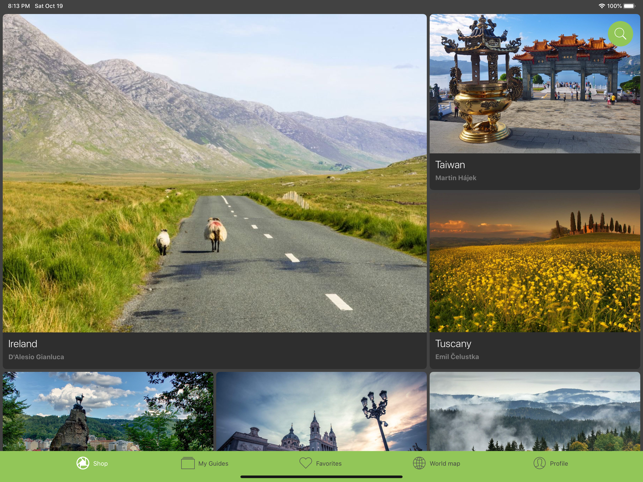Open the Taiwan temple photo

534,83
